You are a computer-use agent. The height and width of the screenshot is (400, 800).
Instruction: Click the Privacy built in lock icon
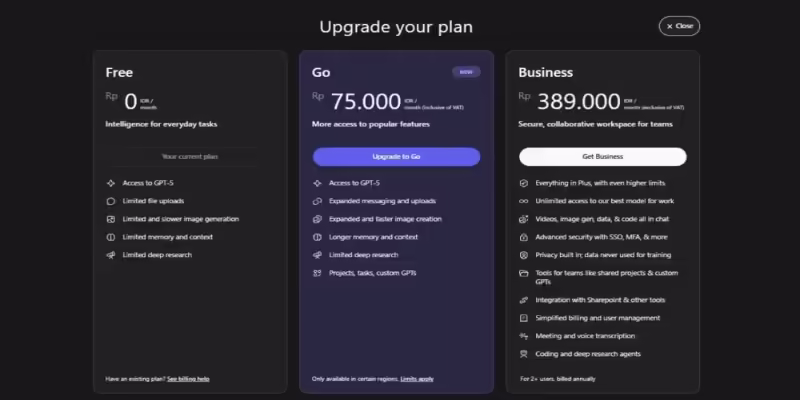point(524,255)
